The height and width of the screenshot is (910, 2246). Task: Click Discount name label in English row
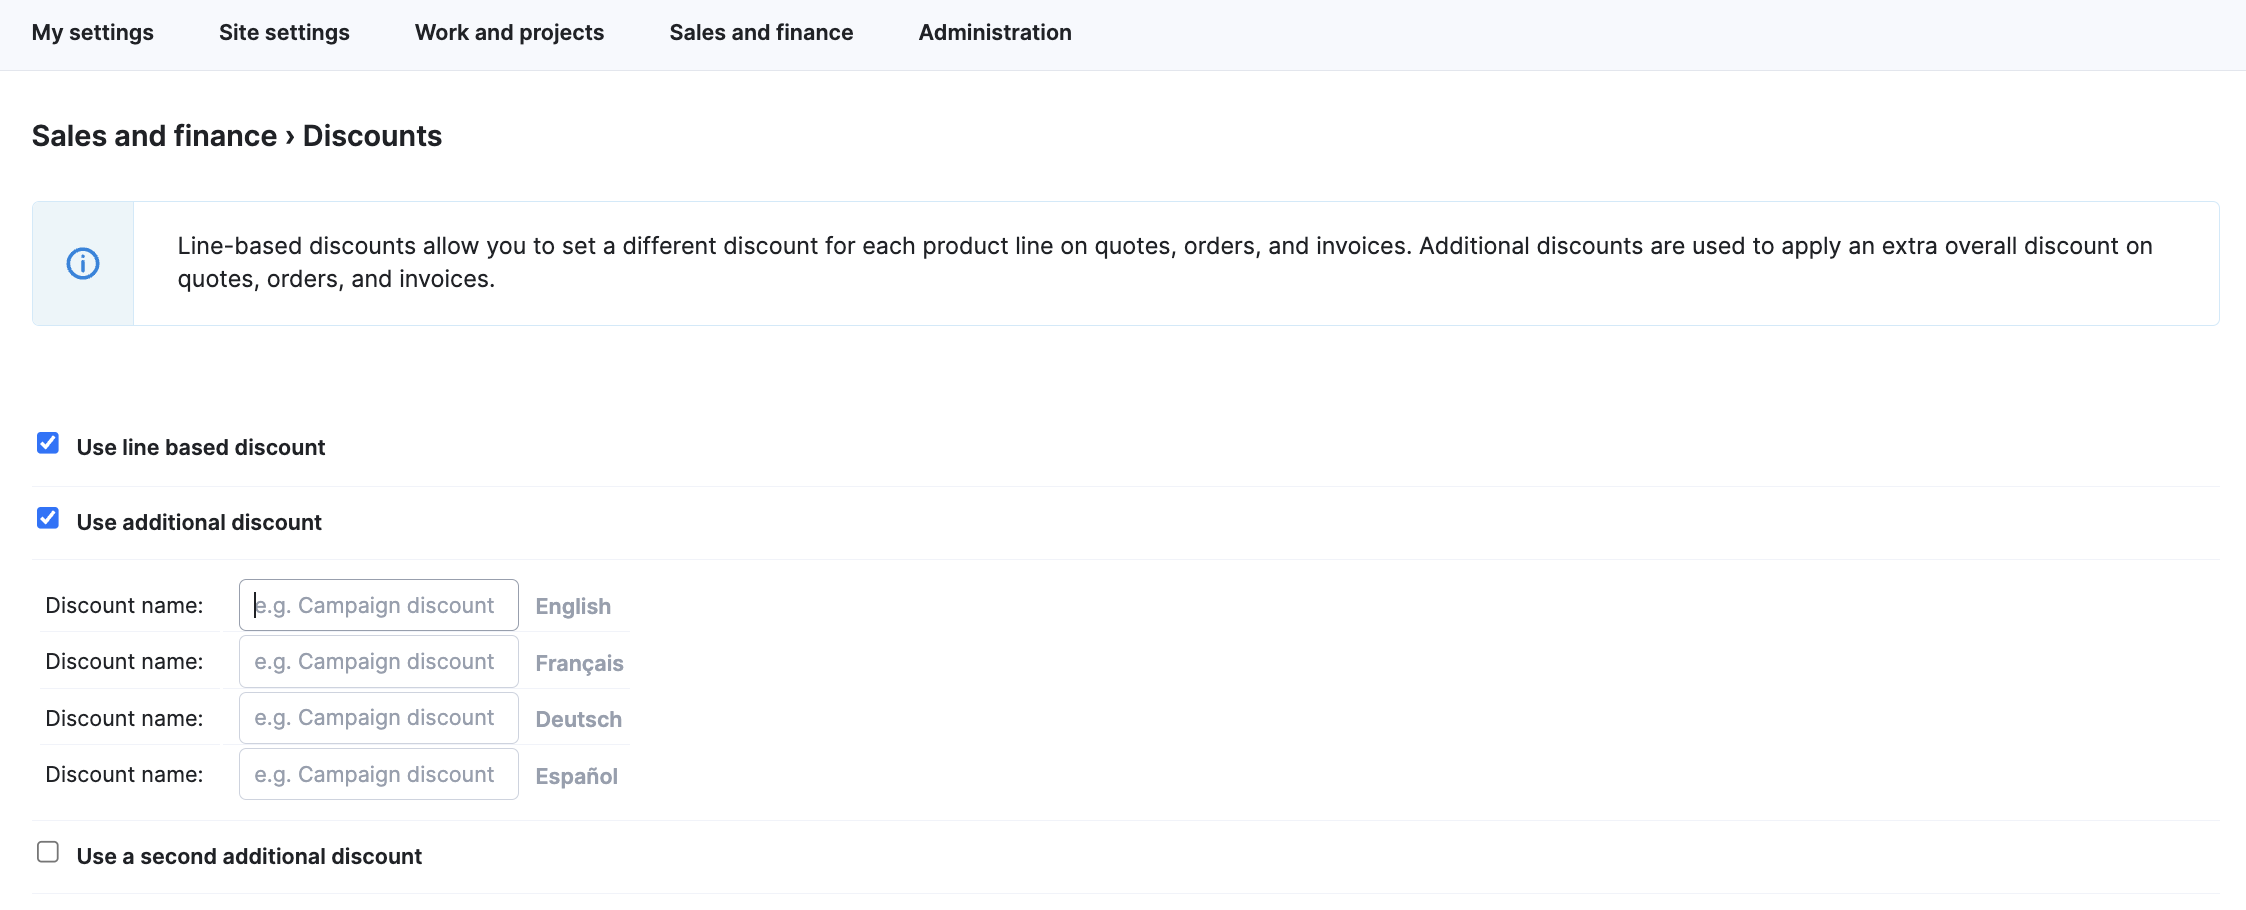pos(124,606)
